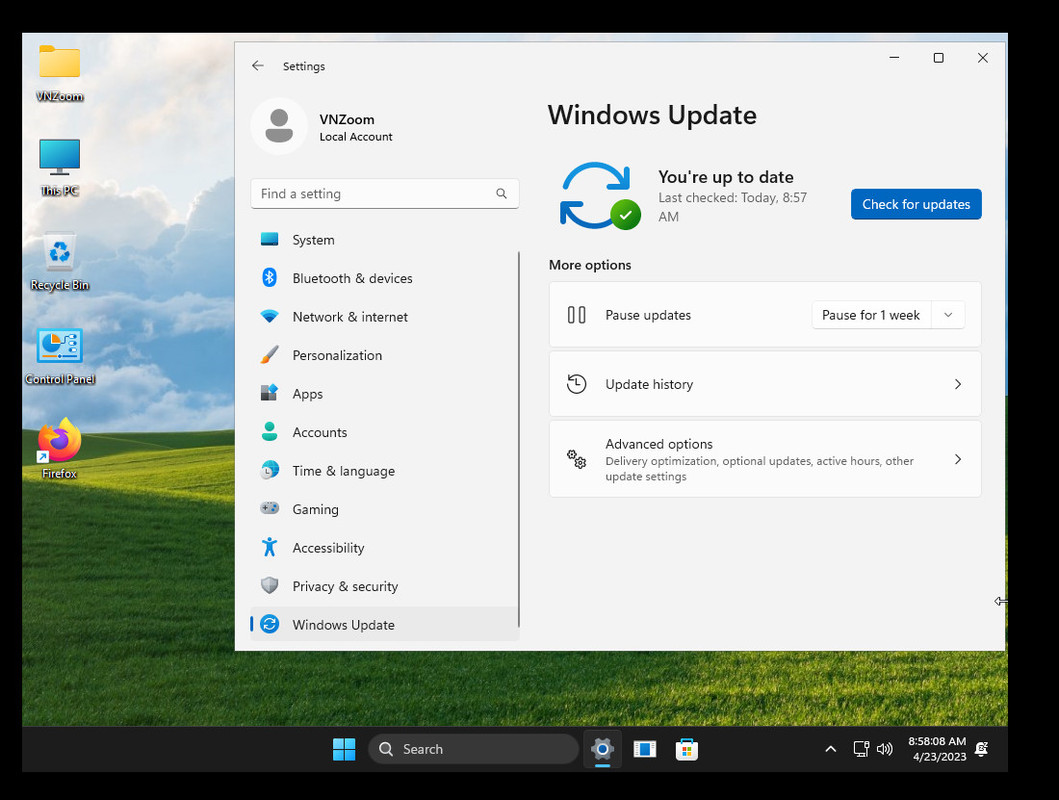Click the VNZoom Local Account name
The image size is (1059, 800).
pyautogui.click(x=355, y=128)
